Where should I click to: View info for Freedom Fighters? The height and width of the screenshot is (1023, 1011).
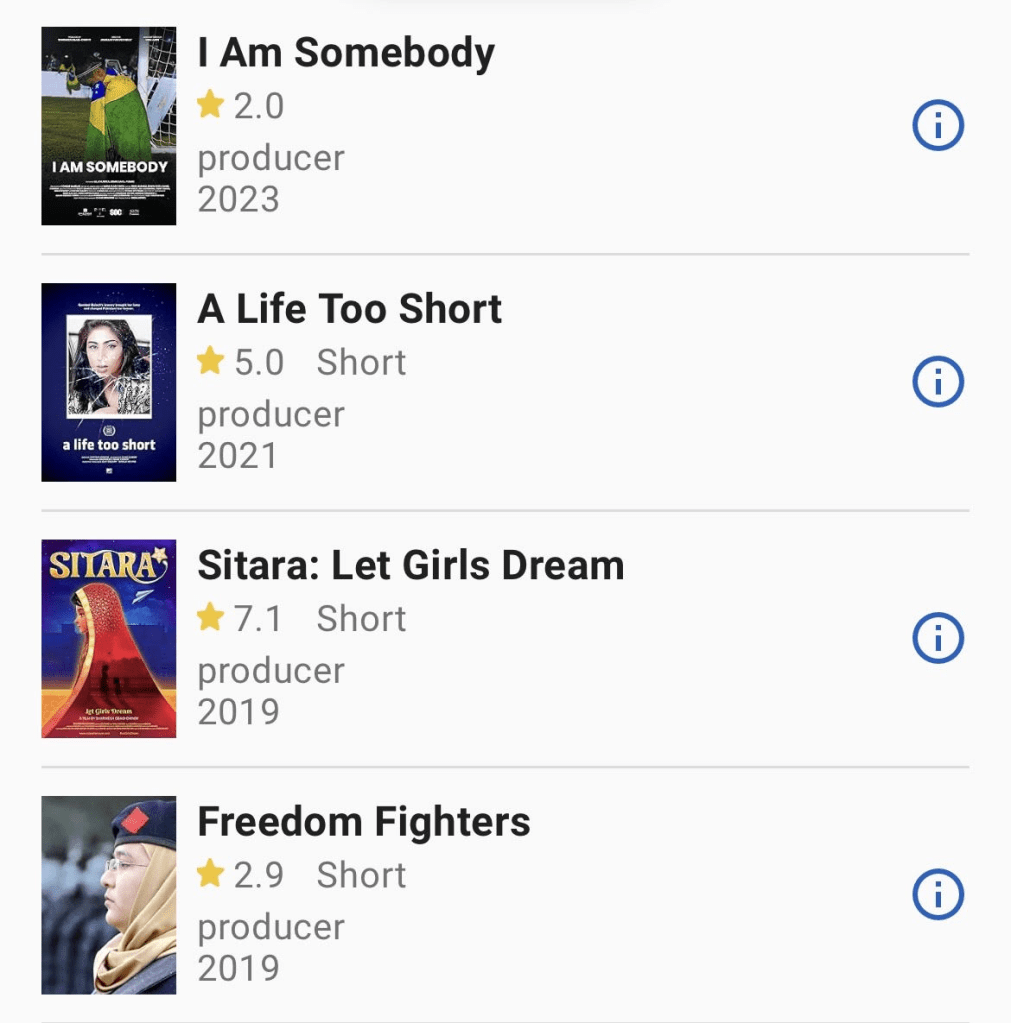tap(938, 894)
